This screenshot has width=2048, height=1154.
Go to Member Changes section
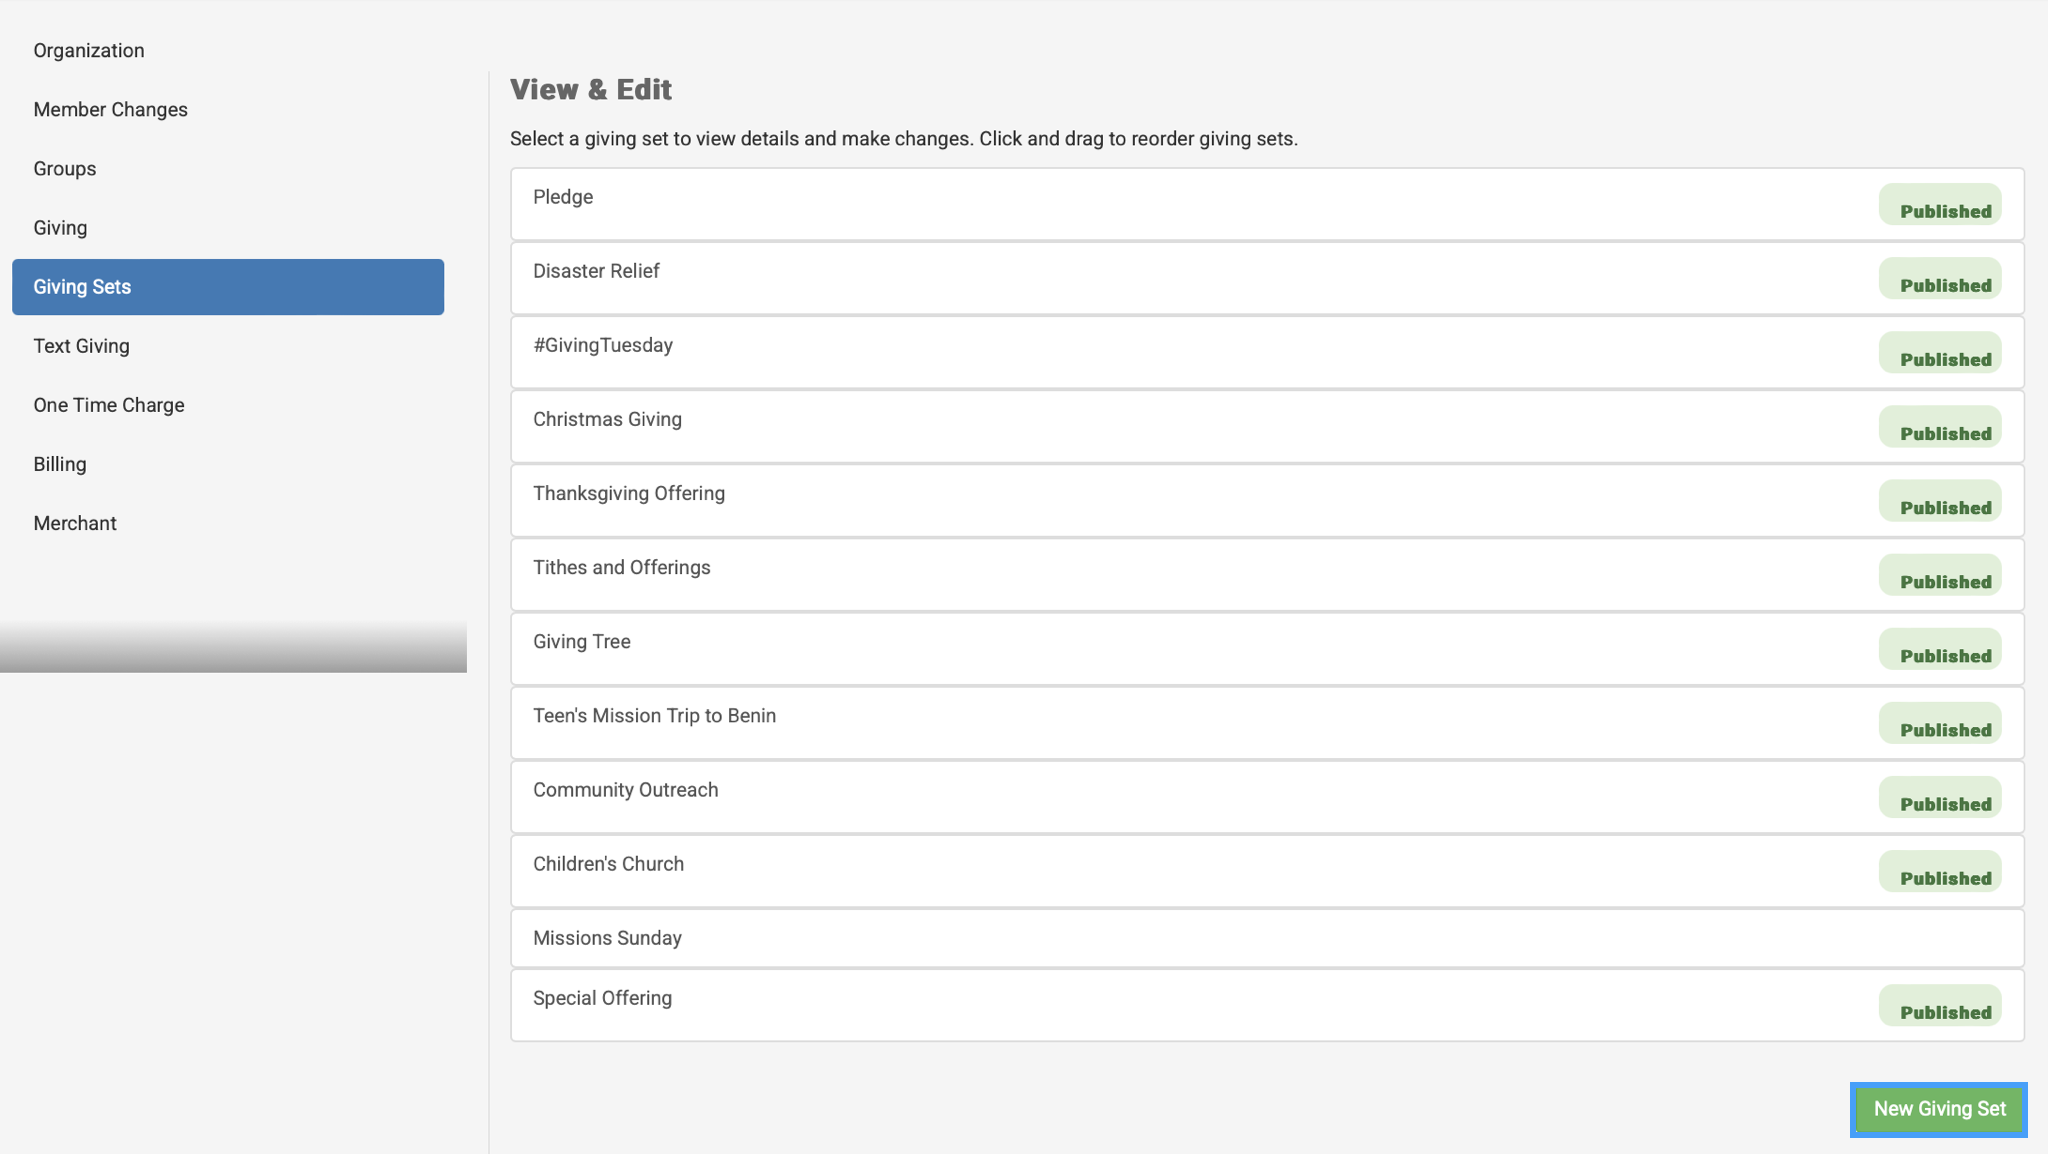click(x=110, y=110)
